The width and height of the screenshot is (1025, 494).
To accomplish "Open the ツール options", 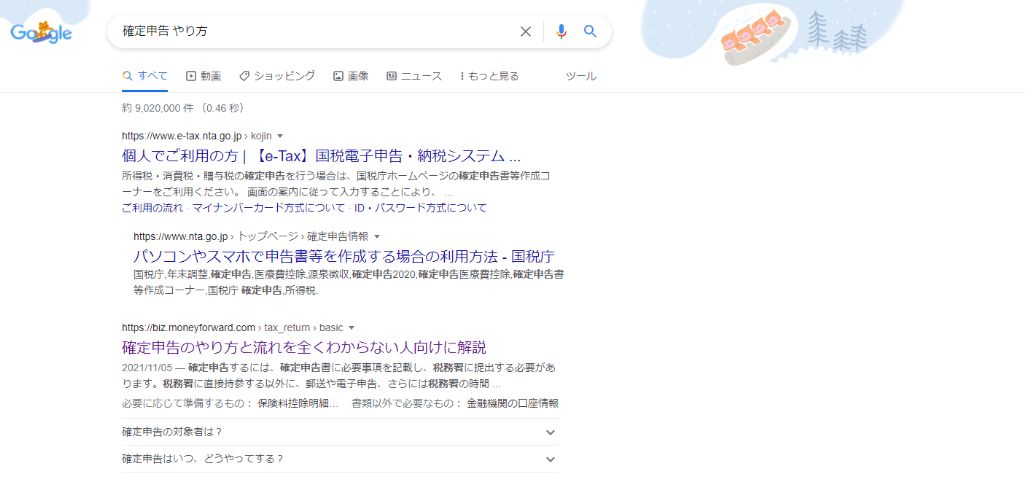I will [x=581, y=76].
